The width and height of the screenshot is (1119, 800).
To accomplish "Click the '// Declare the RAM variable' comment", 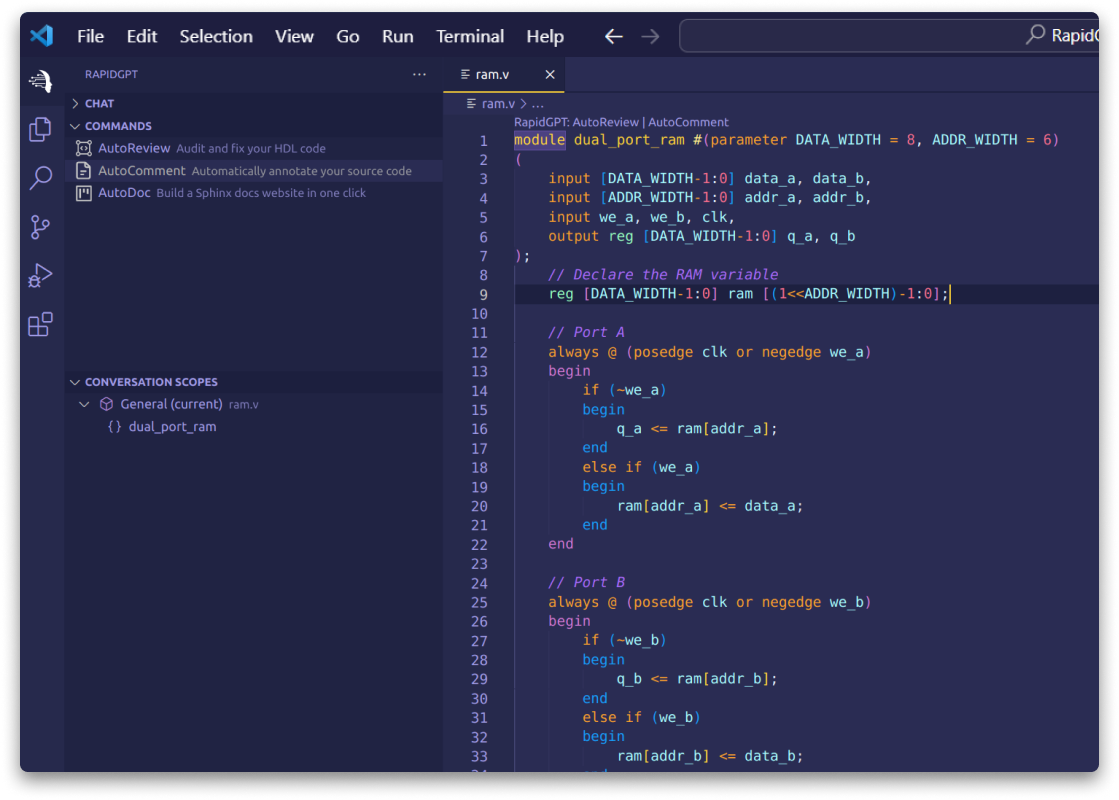I will pos(662,275).
